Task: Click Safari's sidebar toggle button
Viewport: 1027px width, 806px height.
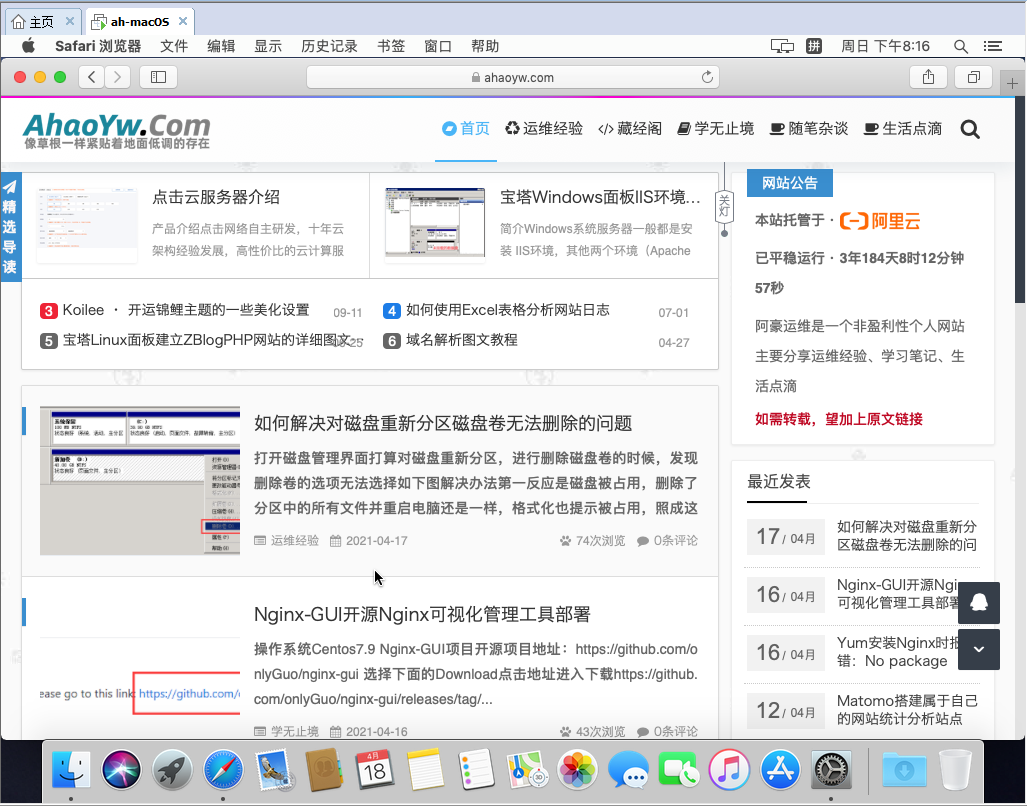Action: point(158,77)
